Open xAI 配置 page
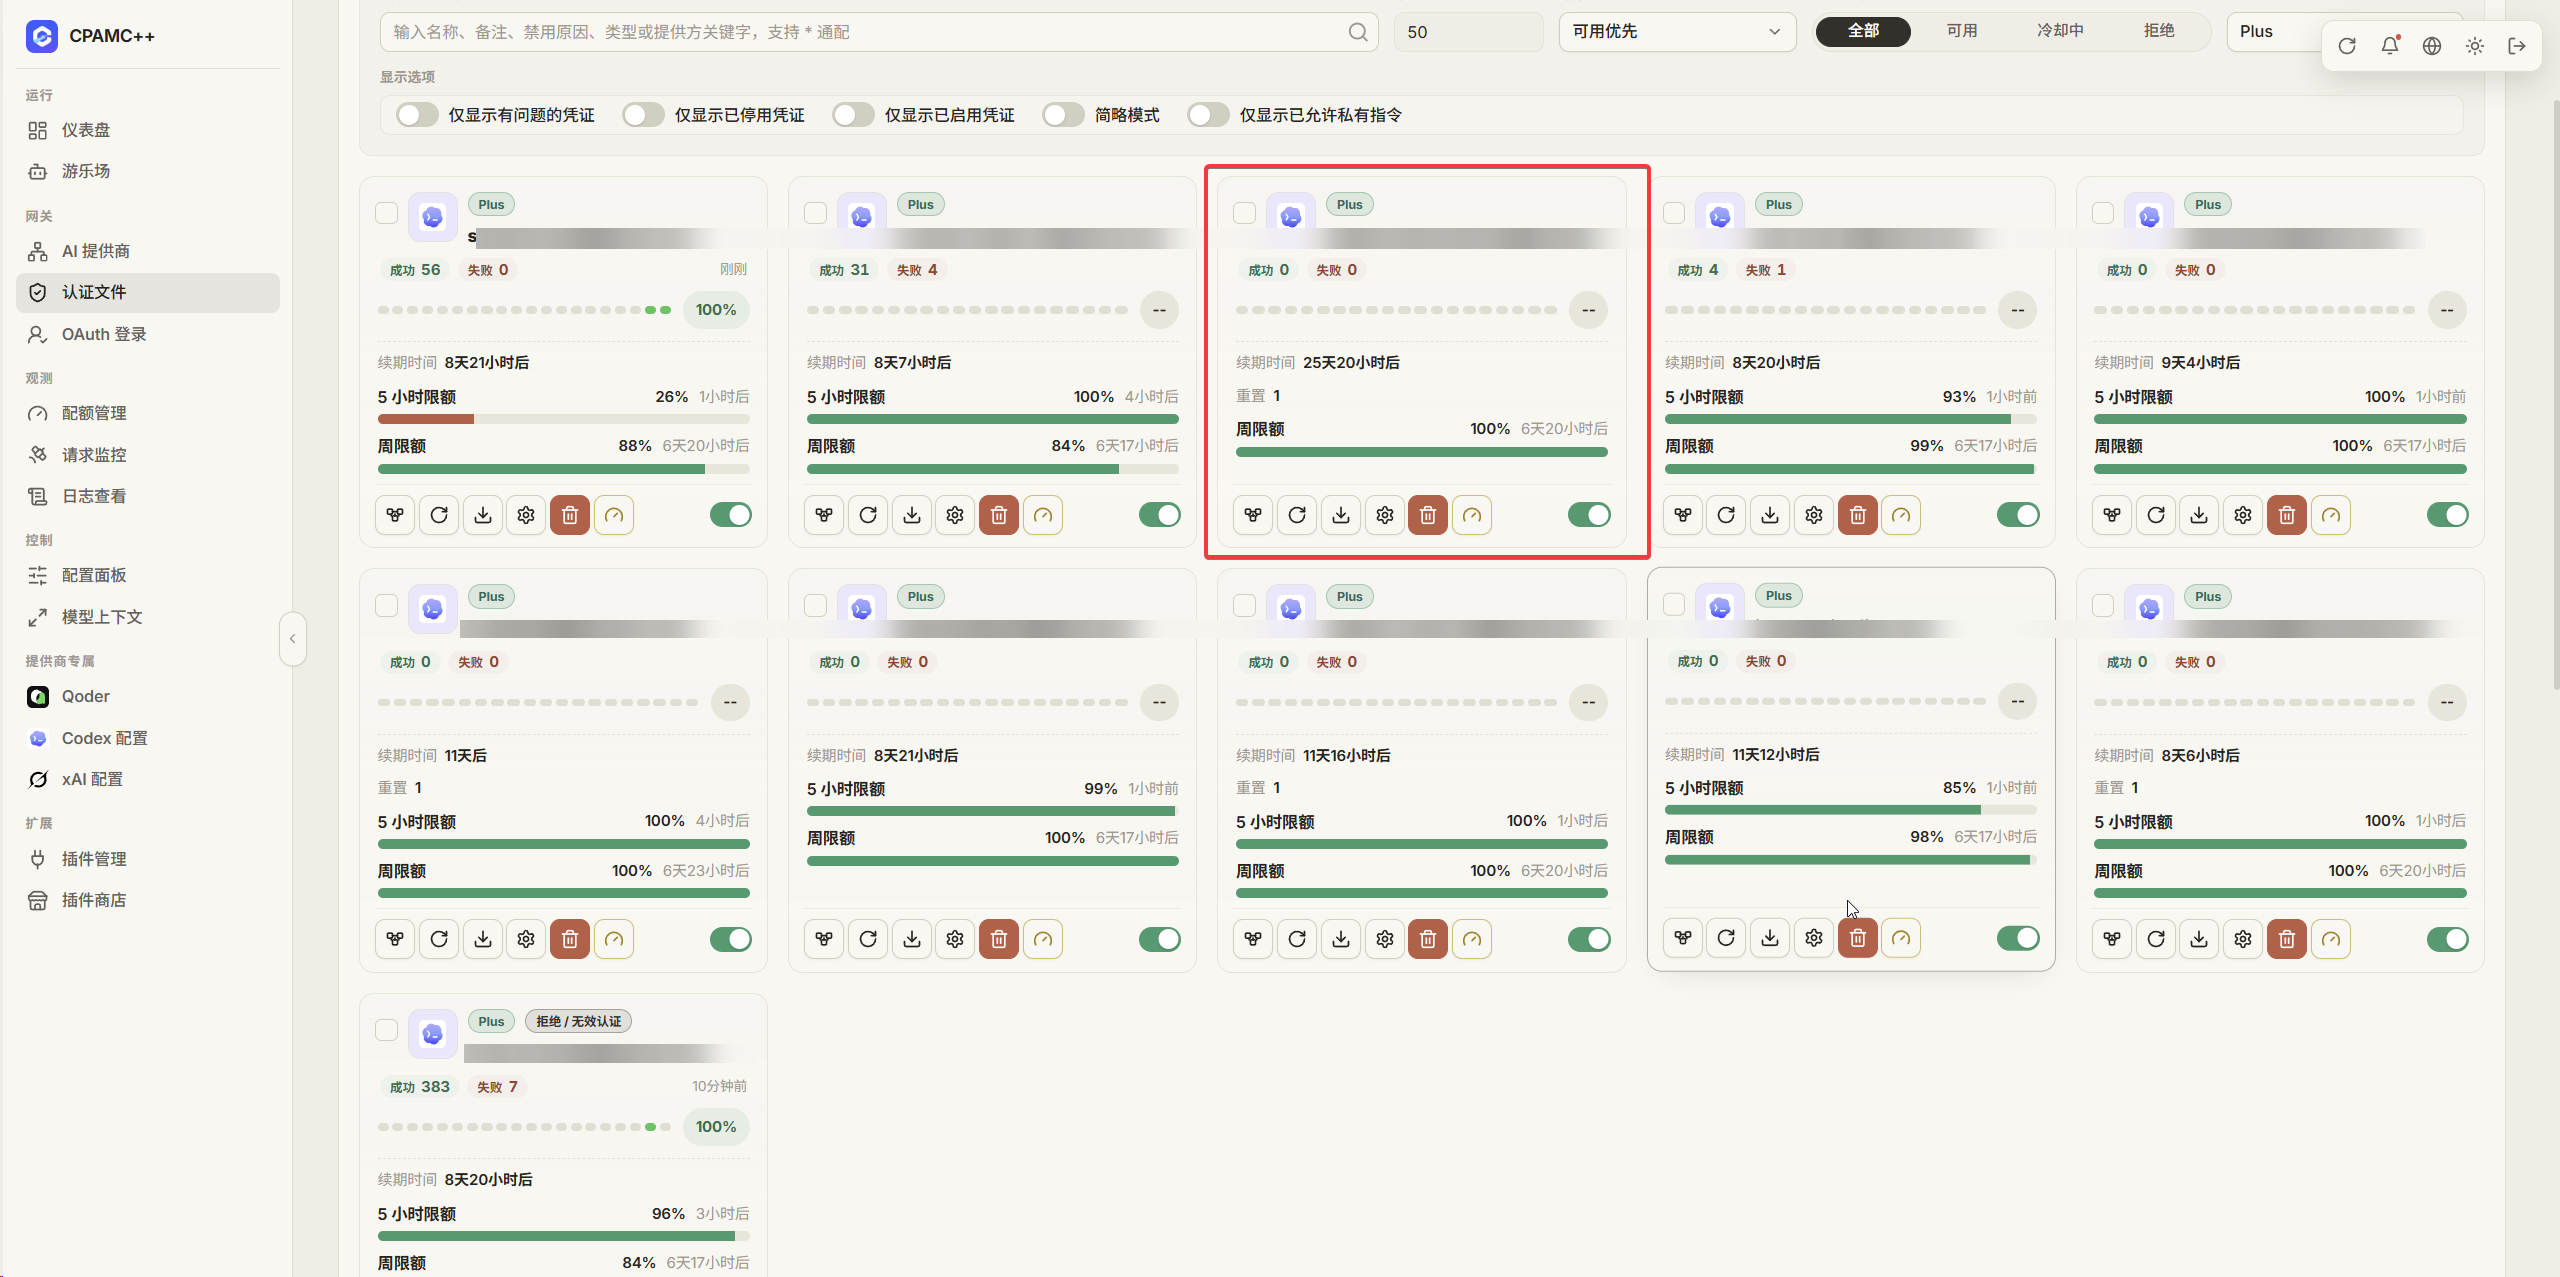This screenshot has height=1277, width=2560. [x=148, y=779]
